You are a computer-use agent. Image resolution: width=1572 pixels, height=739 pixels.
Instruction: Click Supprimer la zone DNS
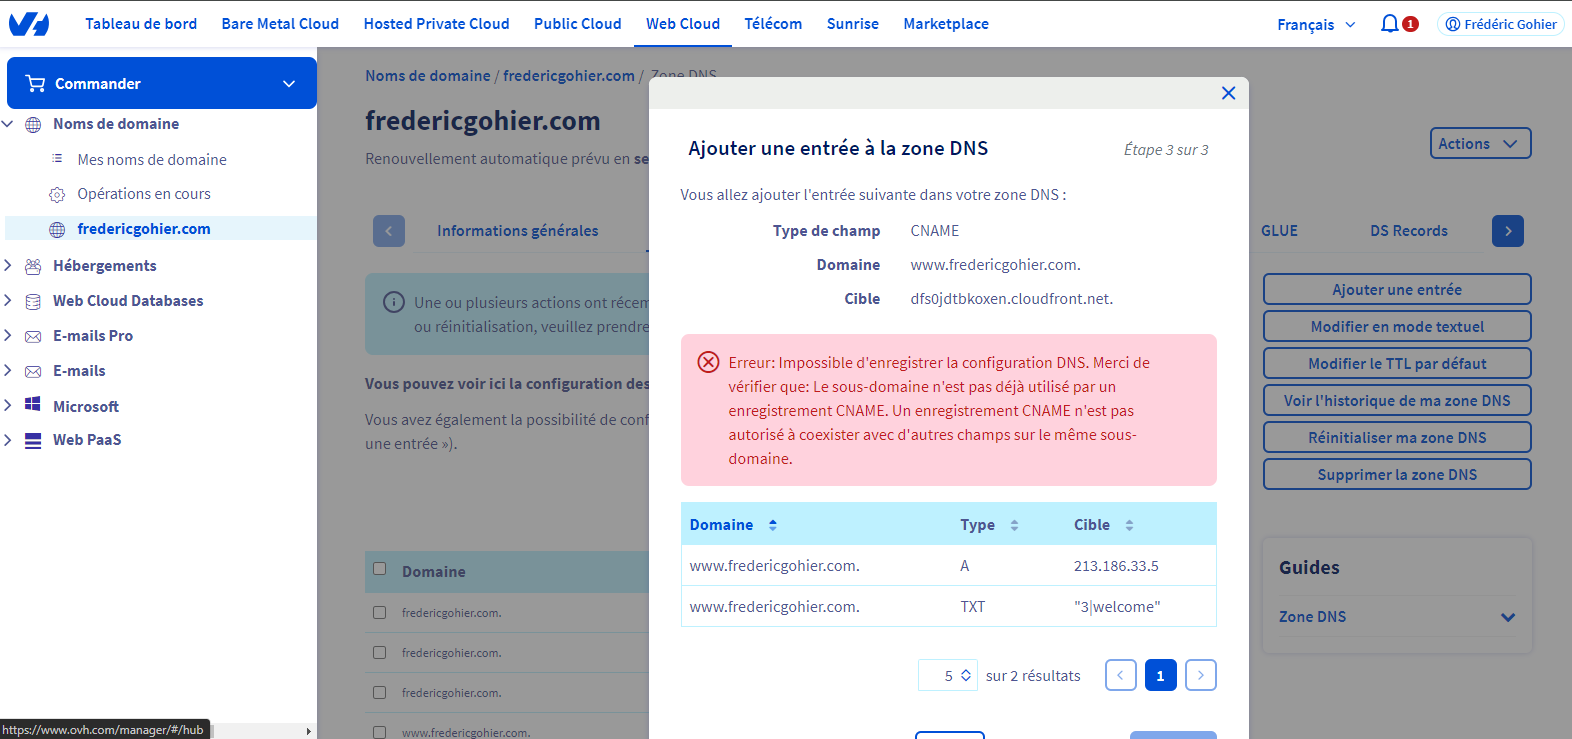click(1397, 474)
